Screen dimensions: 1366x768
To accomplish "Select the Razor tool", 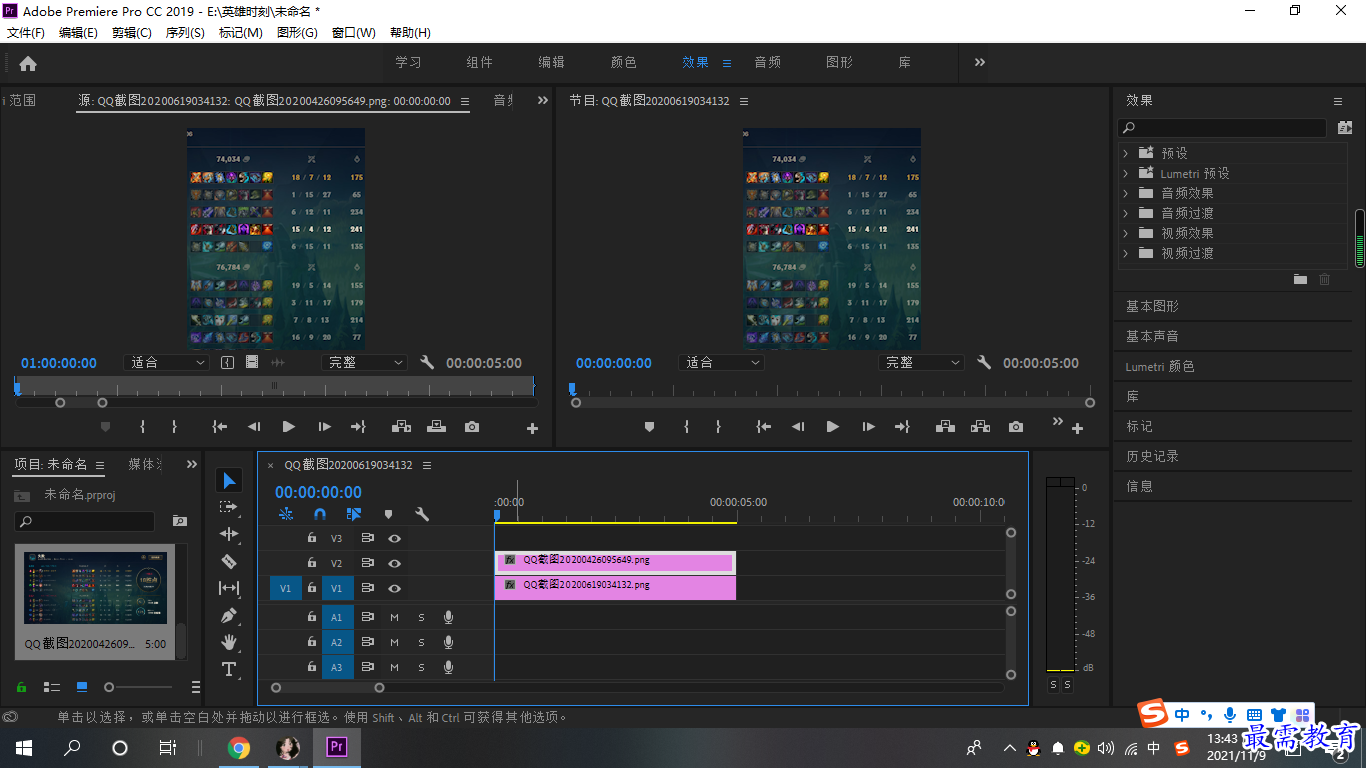I will tap(229, 561).
